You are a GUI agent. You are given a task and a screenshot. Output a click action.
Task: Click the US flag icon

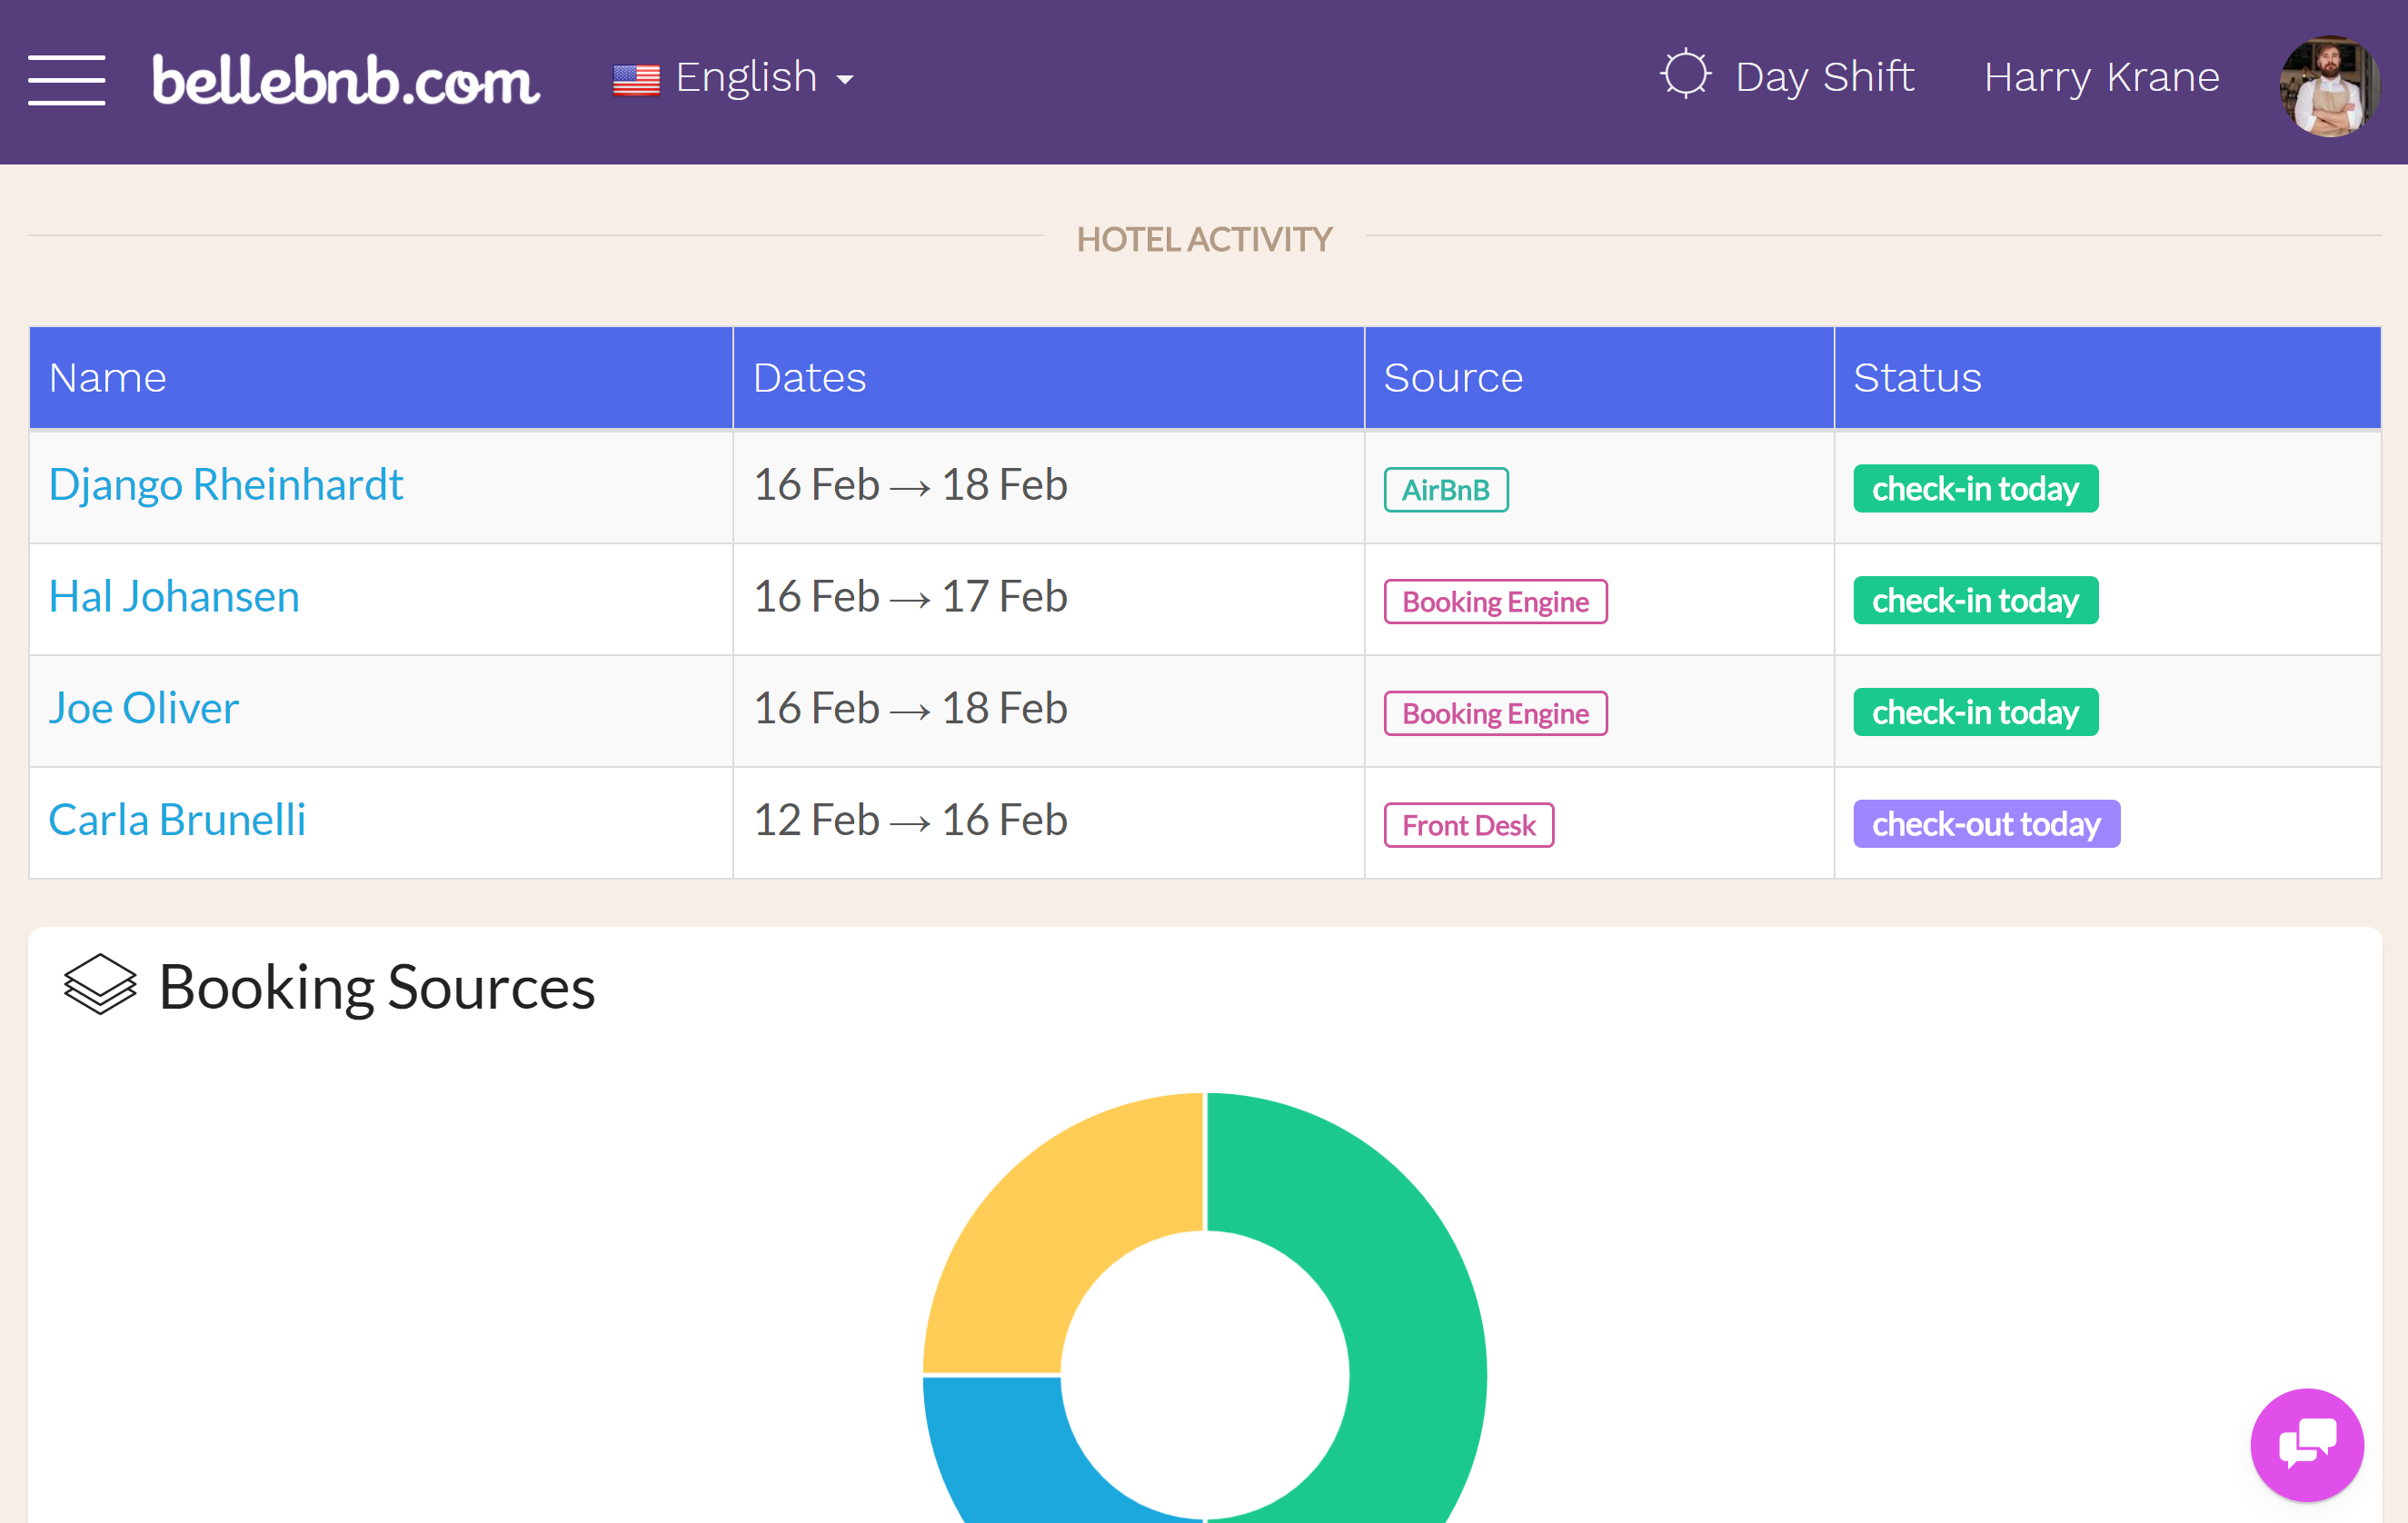[x=636, y=80]
